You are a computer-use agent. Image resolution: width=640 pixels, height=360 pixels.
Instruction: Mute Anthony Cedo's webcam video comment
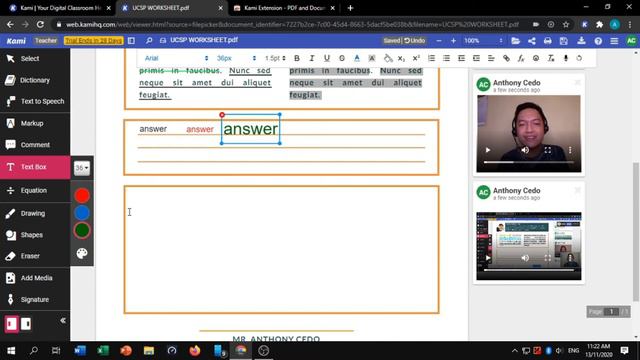click(x=525, y=150)
